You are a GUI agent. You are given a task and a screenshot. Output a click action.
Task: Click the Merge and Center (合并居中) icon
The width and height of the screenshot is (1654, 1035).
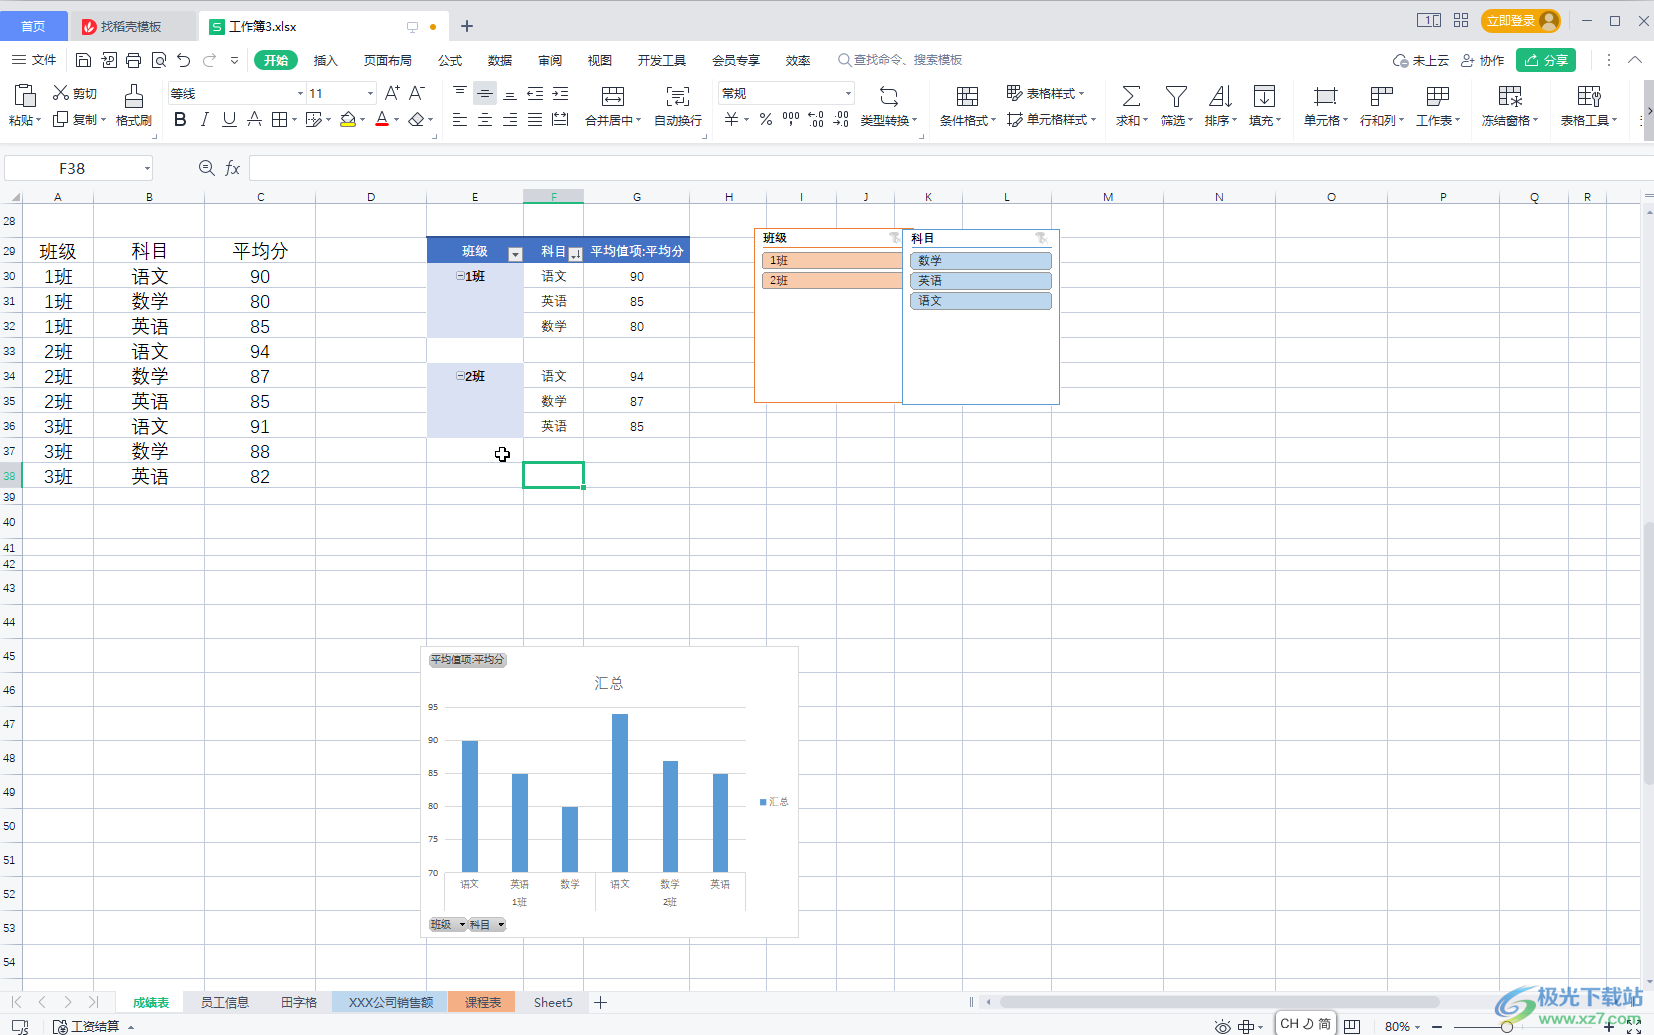[x=613, y=96]
